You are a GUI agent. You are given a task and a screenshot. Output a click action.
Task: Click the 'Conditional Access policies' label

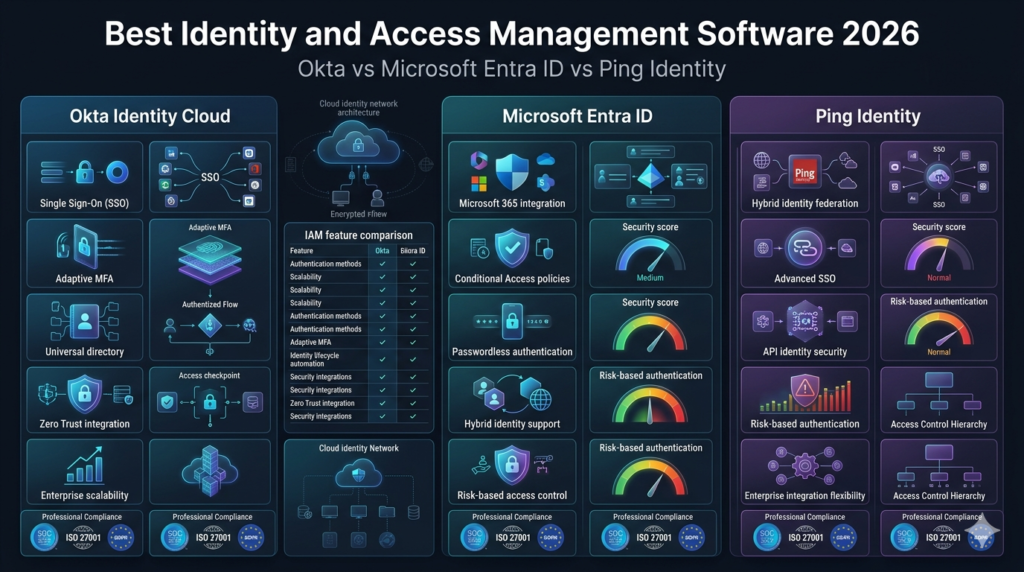click(x=512, y=278)
